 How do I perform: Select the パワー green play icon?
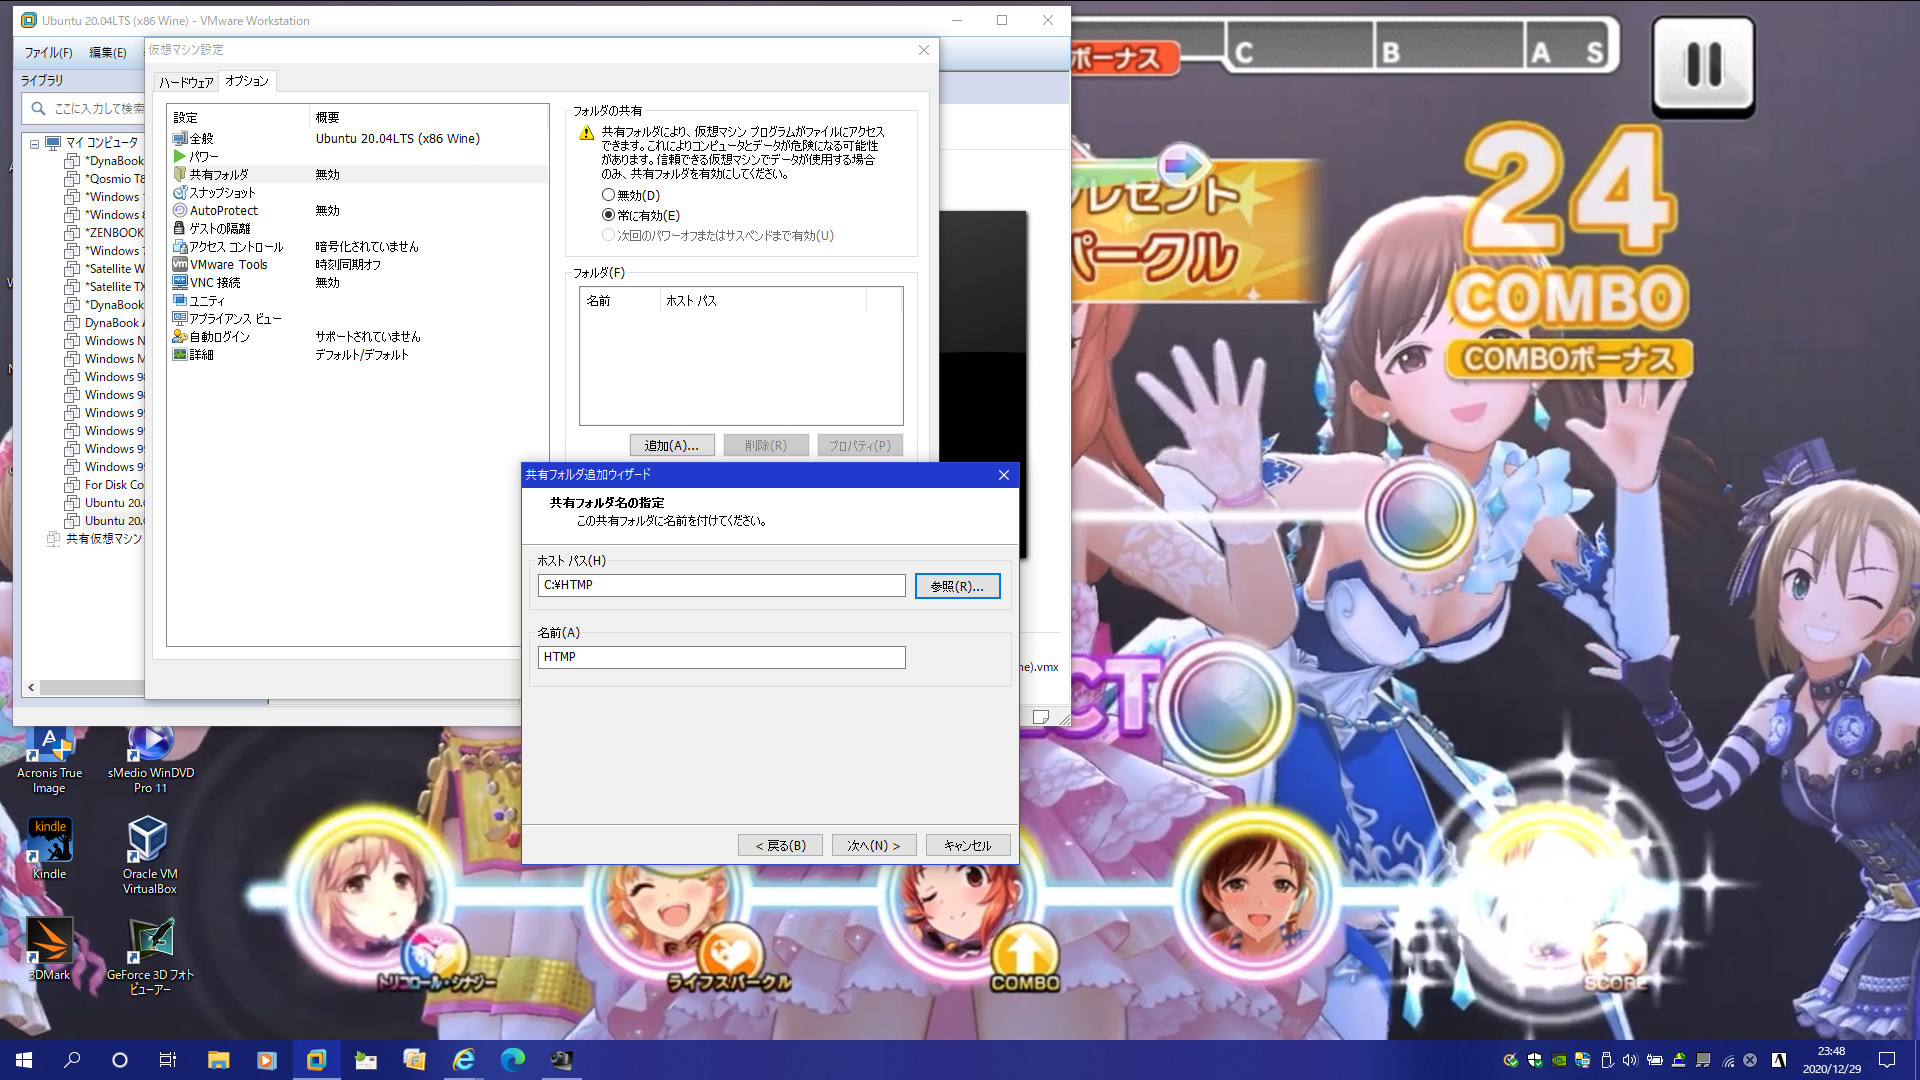tap(180, 156)
